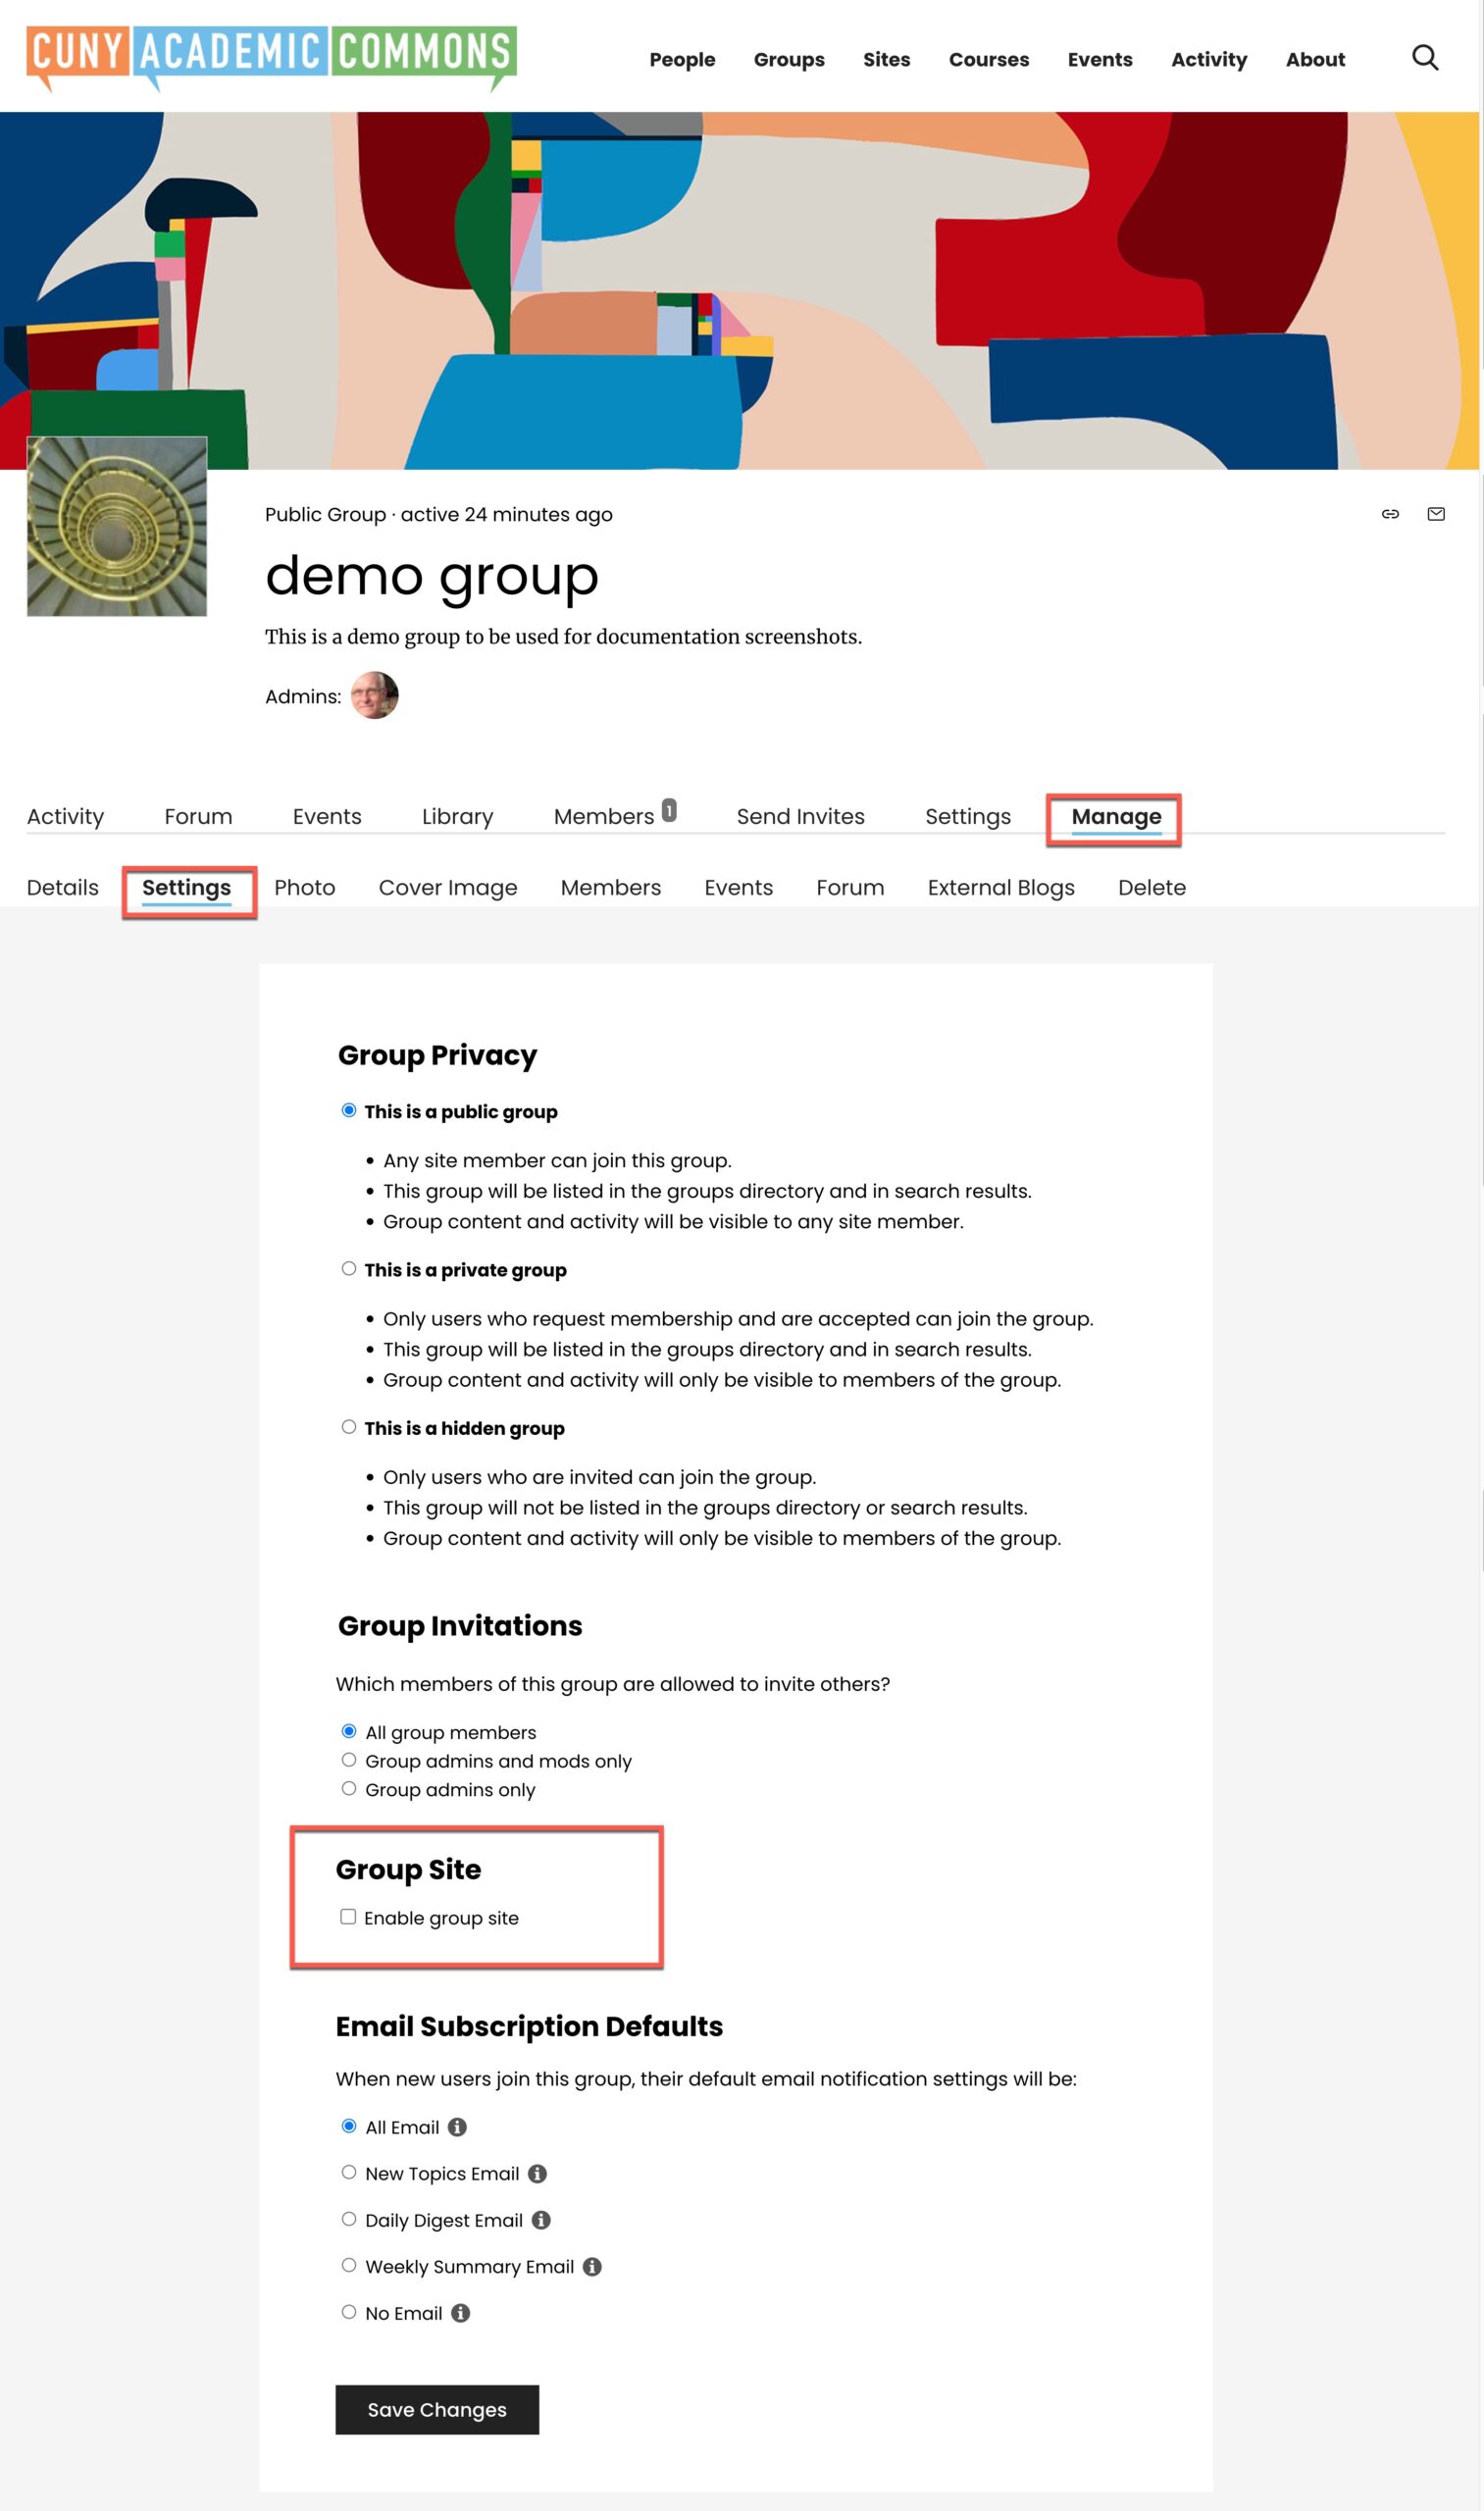Open Groups in top navigation
The height and width of the screenshot is (2511, 1484).
(789, 59)
